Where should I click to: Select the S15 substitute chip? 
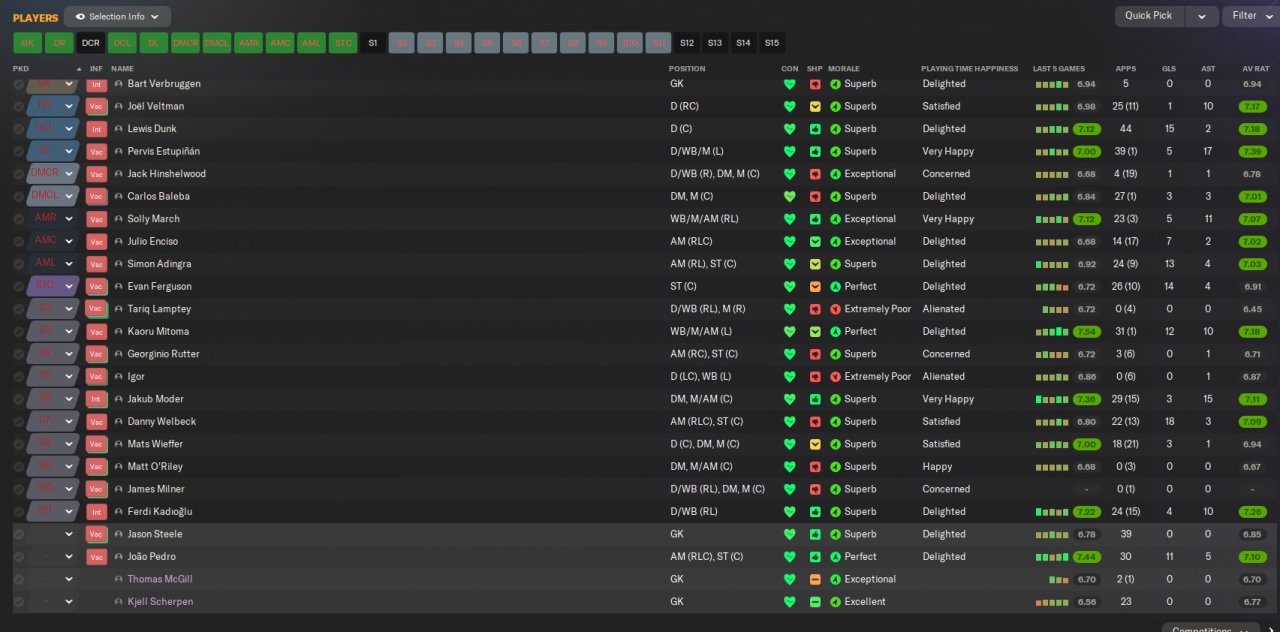[771, 43]
